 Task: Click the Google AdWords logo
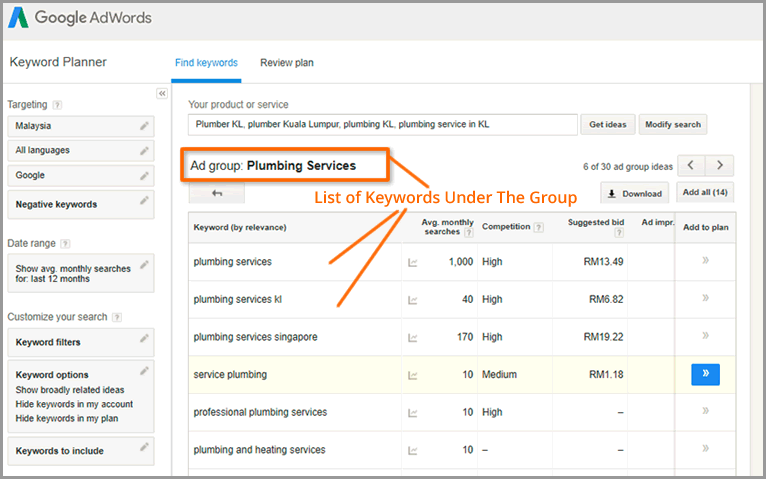coord(80,18)
